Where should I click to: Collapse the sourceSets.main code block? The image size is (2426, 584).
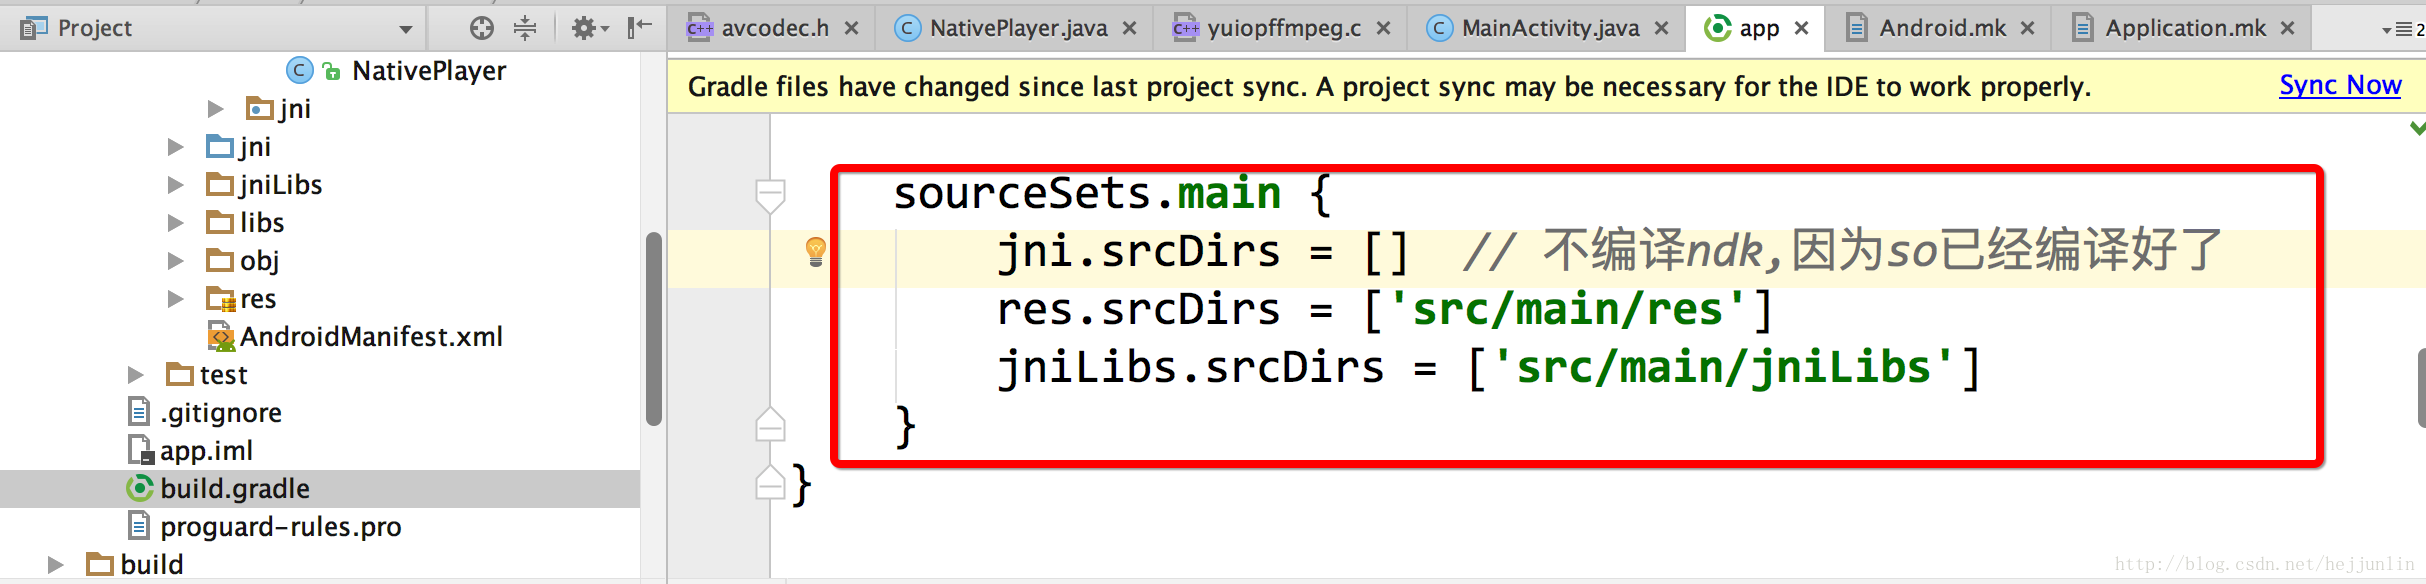click(x=770, y=196)
